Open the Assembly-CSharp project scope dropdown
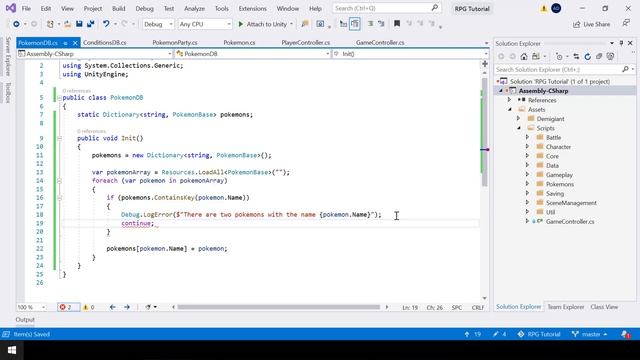 tap(95, 53)
